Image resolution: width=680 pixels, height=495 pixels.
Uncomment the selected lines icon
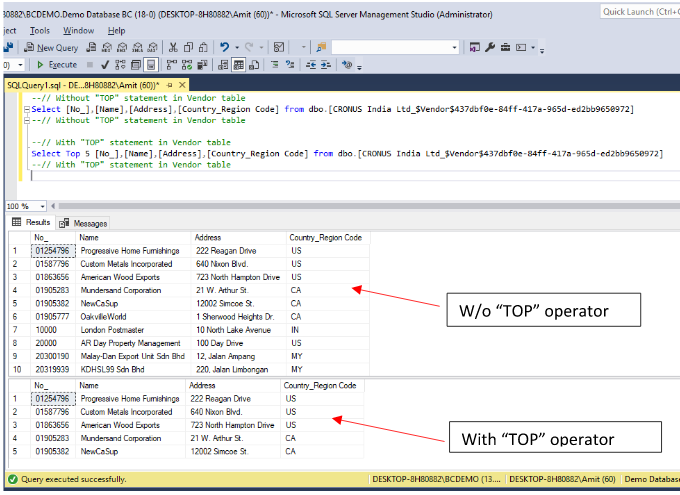click(x=290, y=65)
